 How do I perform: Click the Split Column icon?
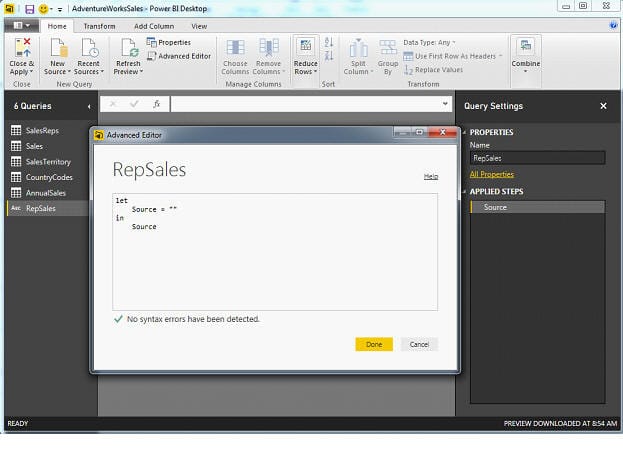pyautogui.click(x=358, y=48)
